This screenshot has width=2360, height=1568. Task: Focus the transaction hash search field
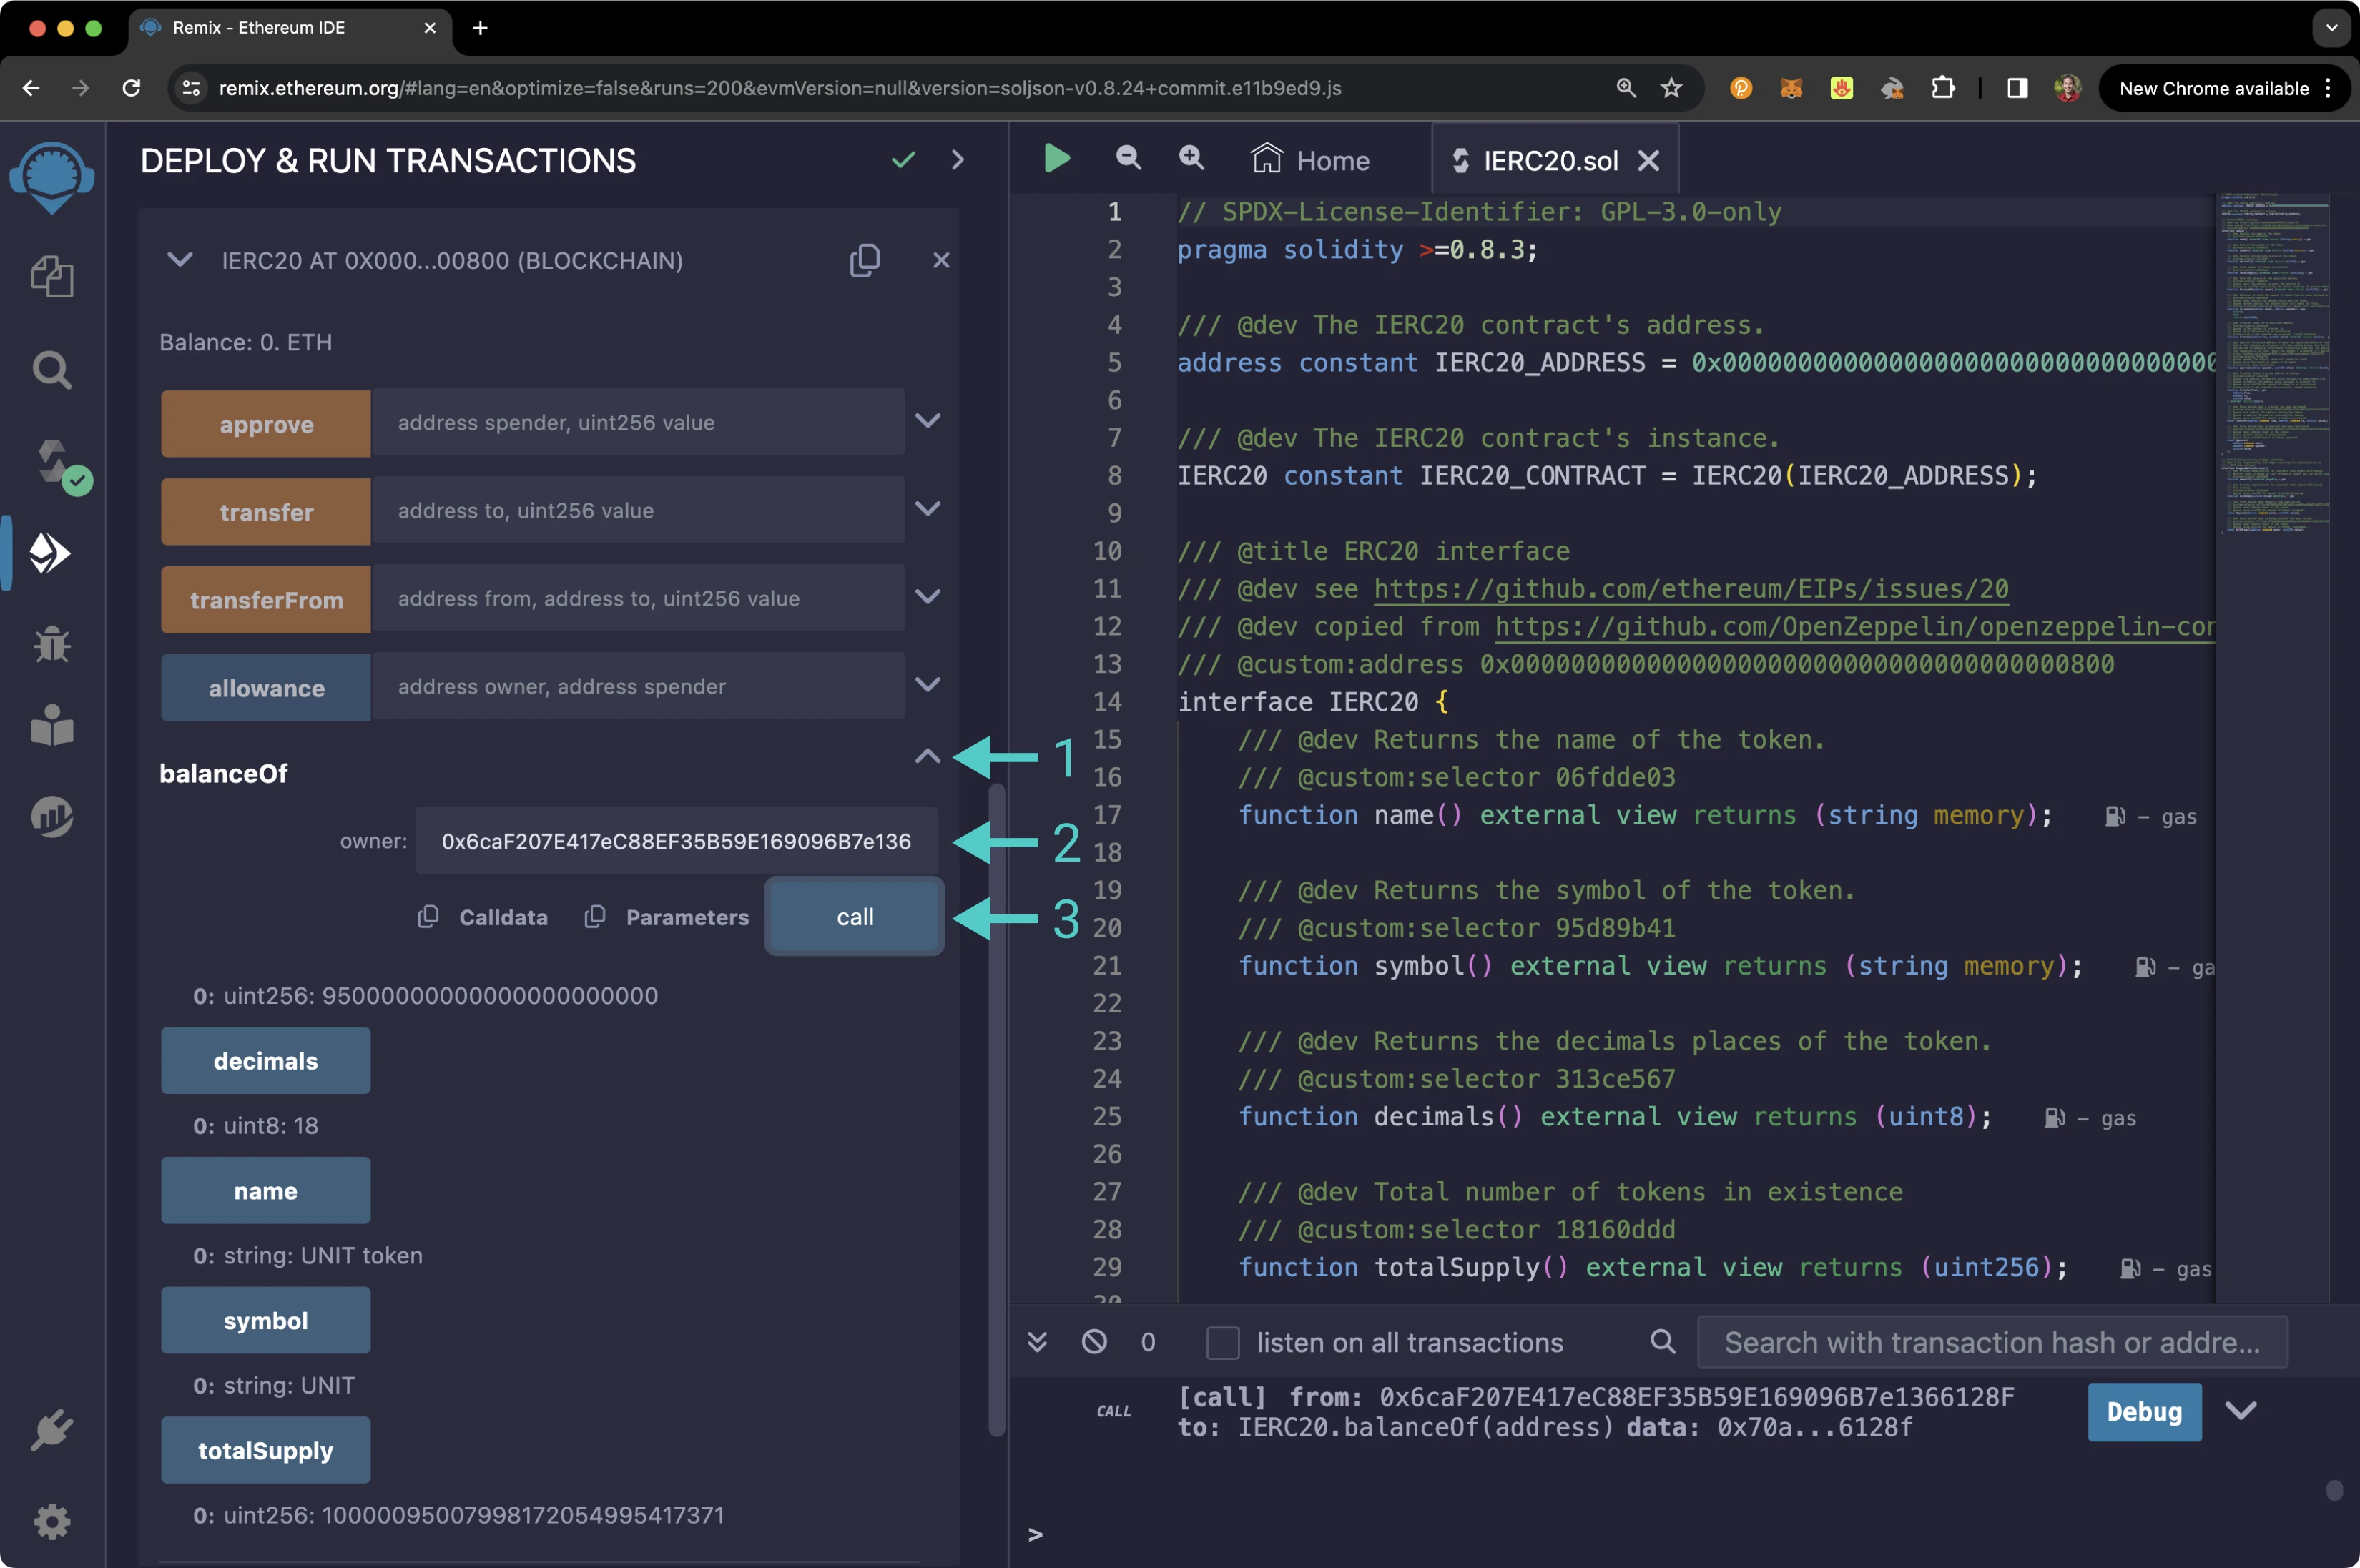1992,1342
